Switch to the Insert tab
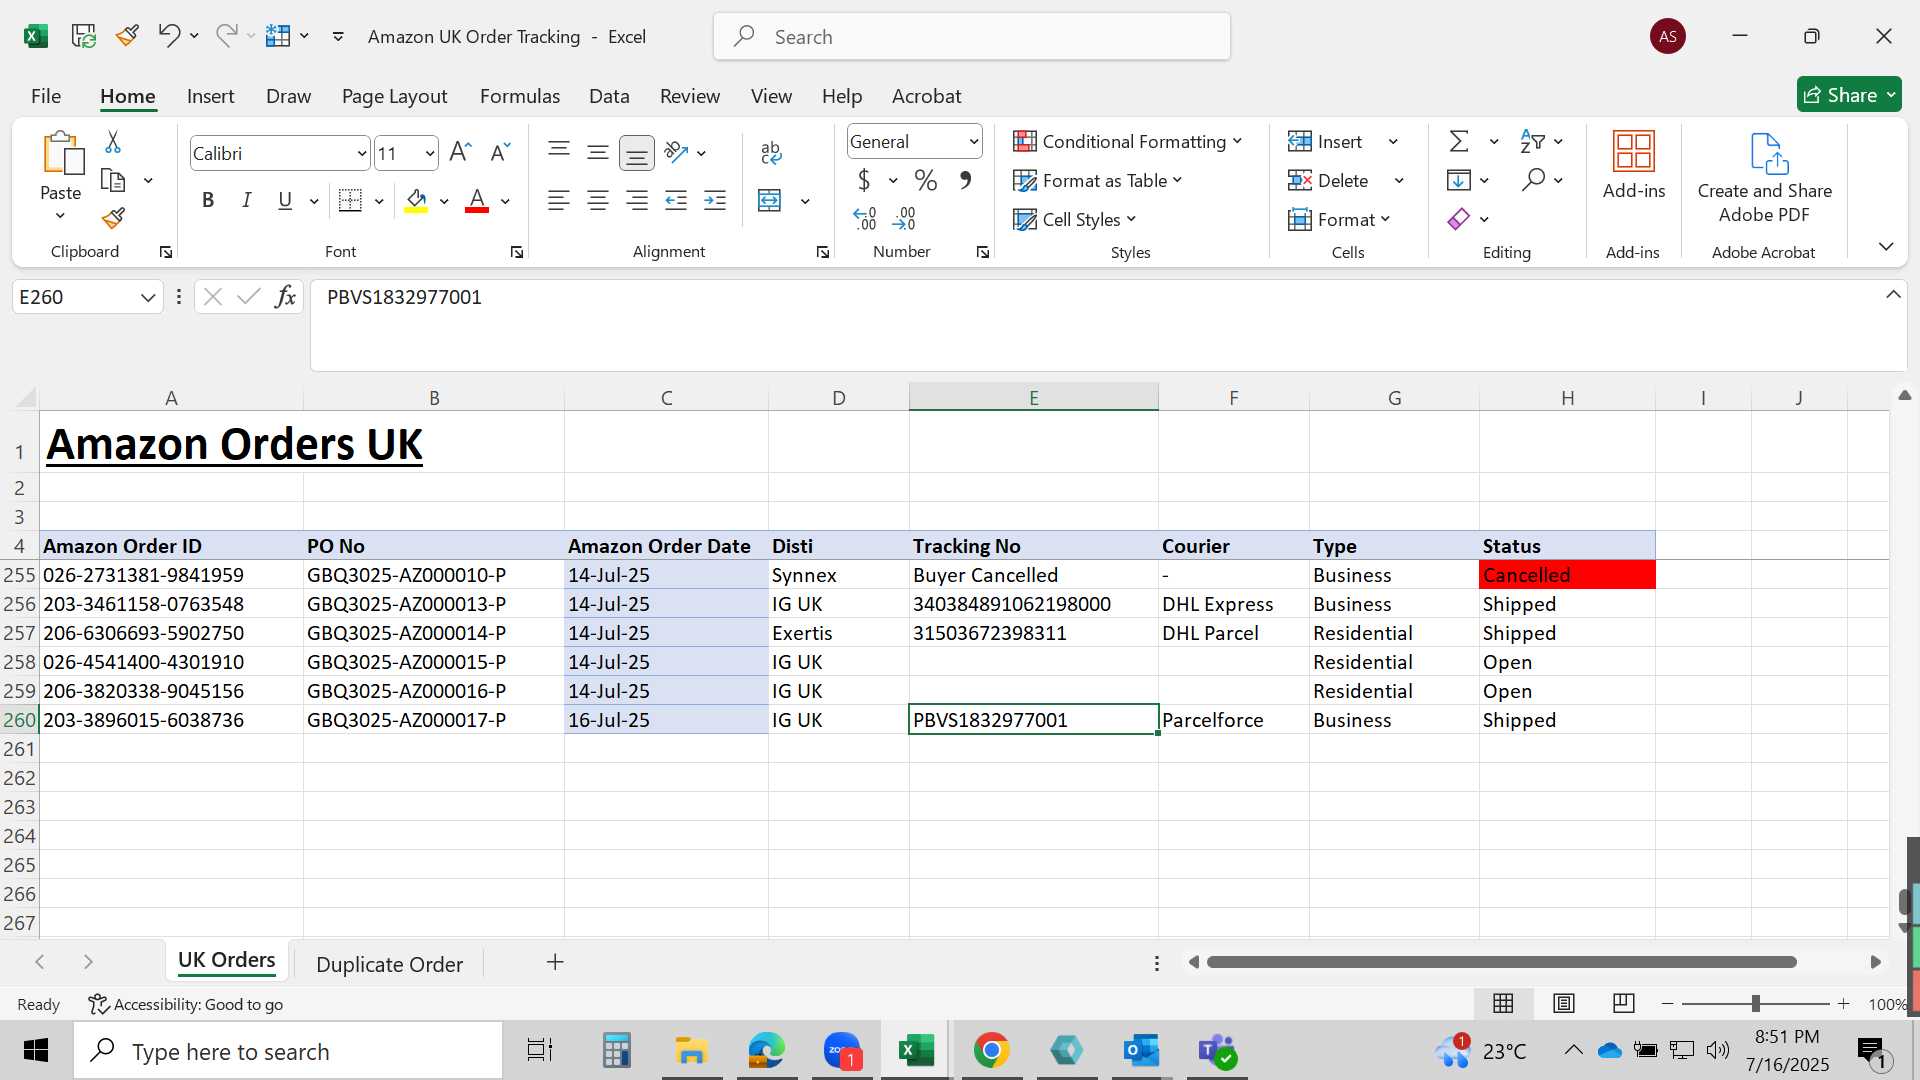The image size is (1920, 1080). (210, 96)
